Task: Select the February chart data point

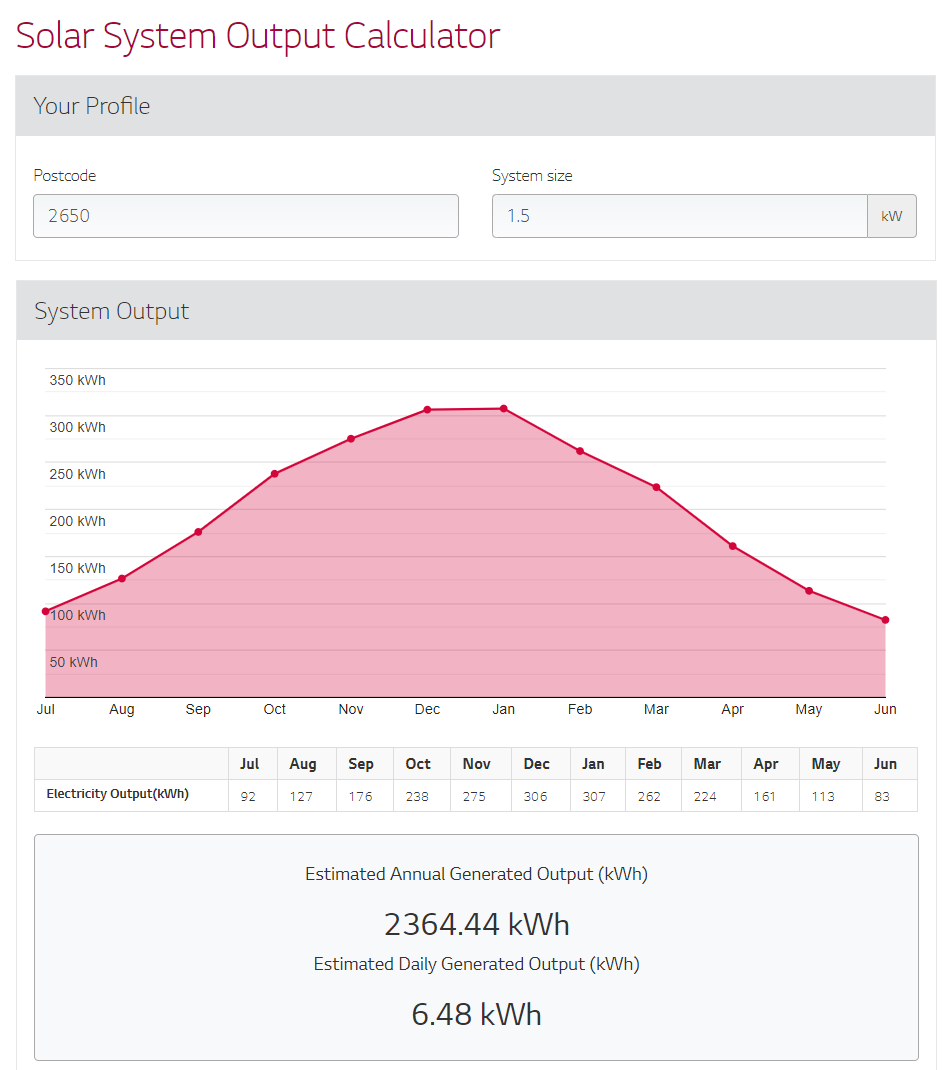Action: point(580,451)
